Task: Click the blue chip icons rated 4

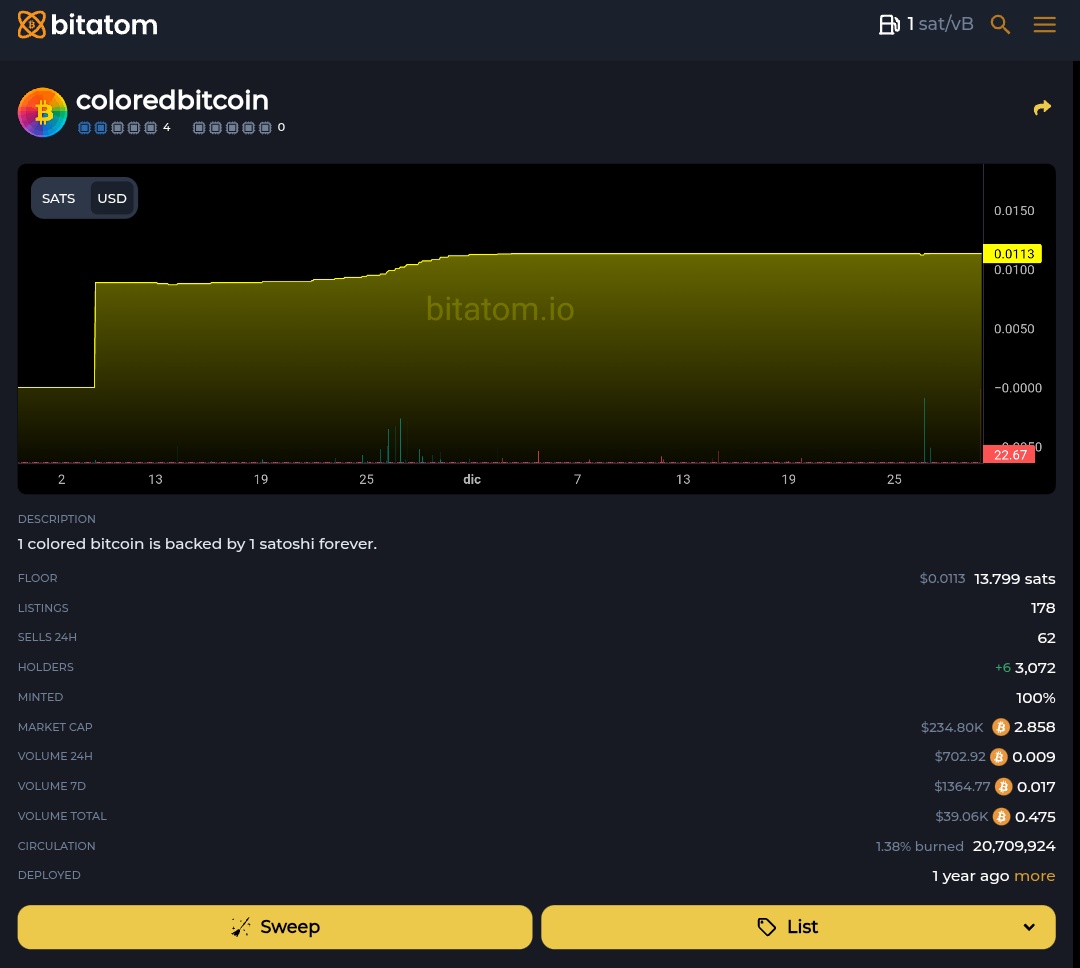Action: [117, 127]
